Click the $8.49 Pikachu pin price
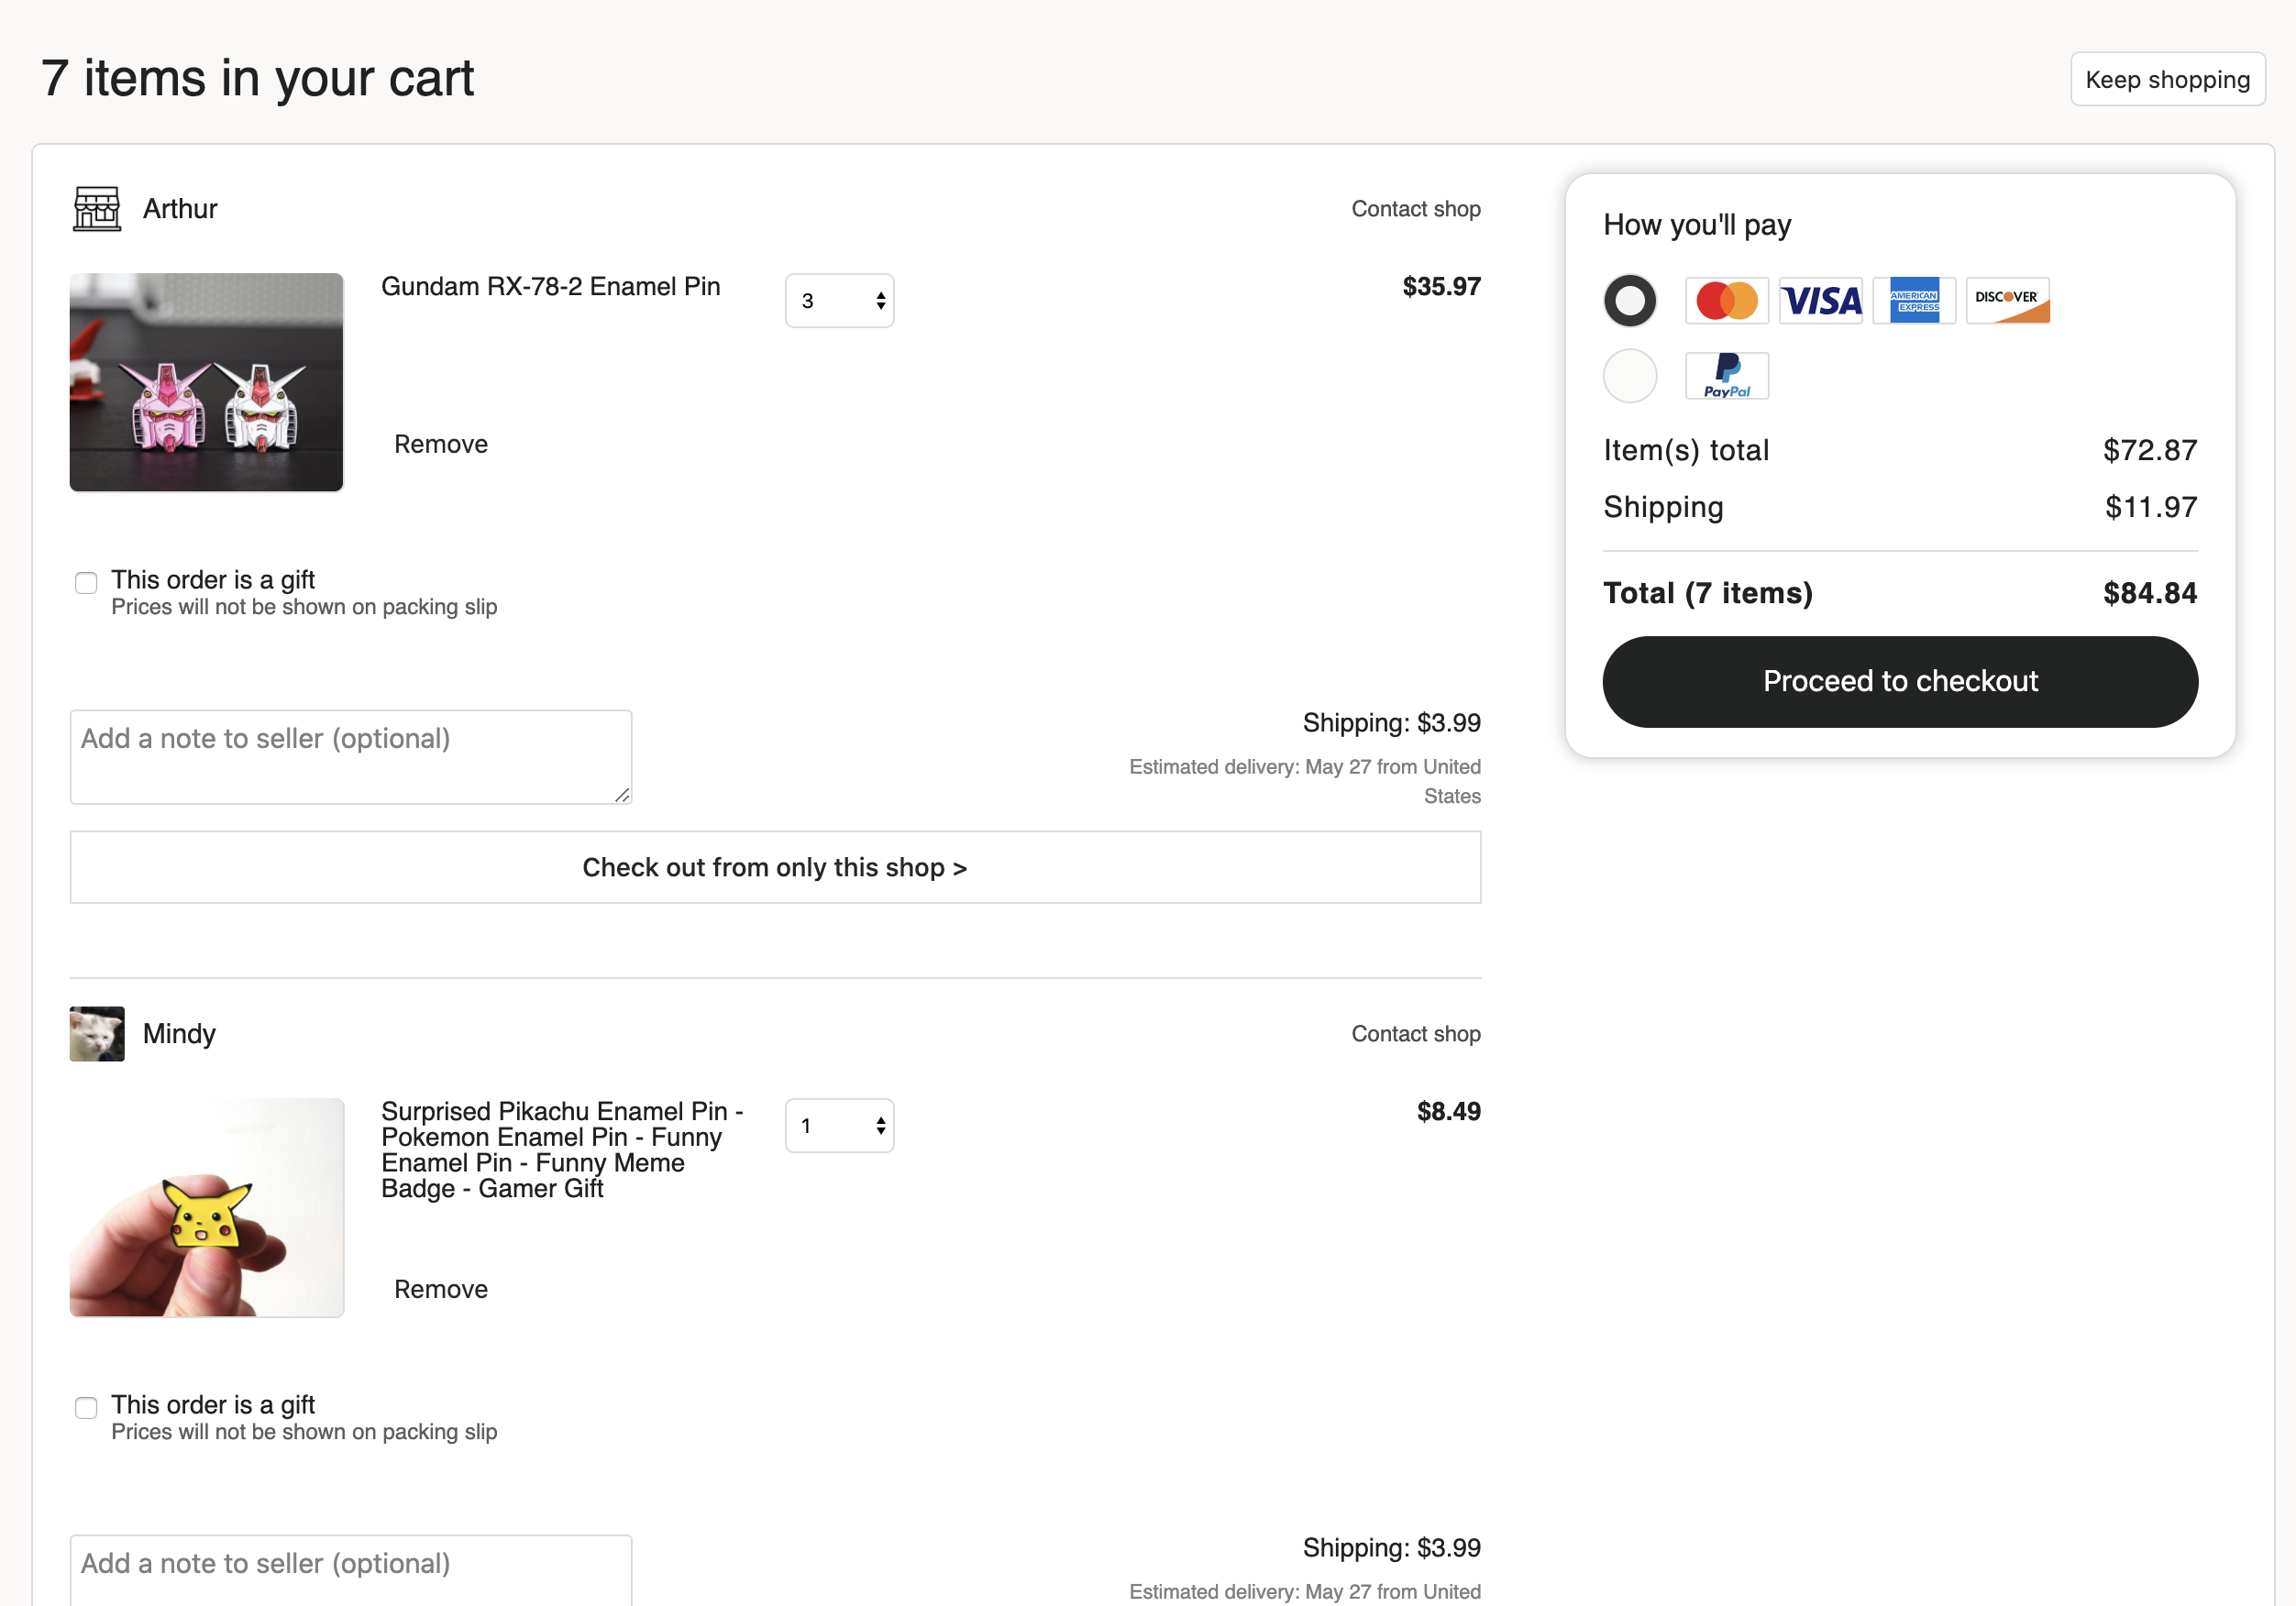 click(1448, 1111)
